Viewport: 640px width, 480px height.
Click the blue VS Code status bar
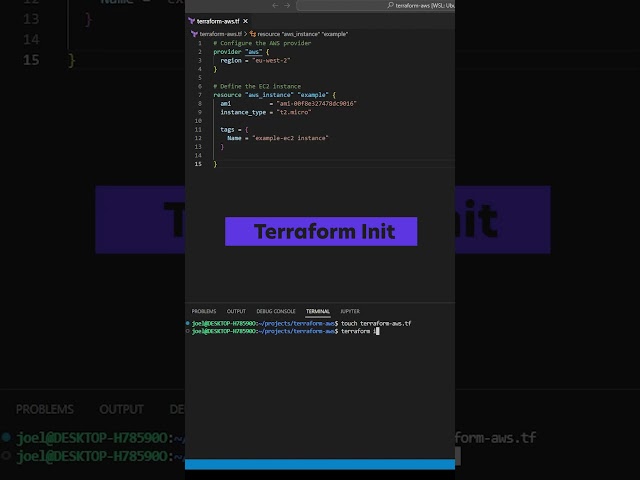(320, 464)
